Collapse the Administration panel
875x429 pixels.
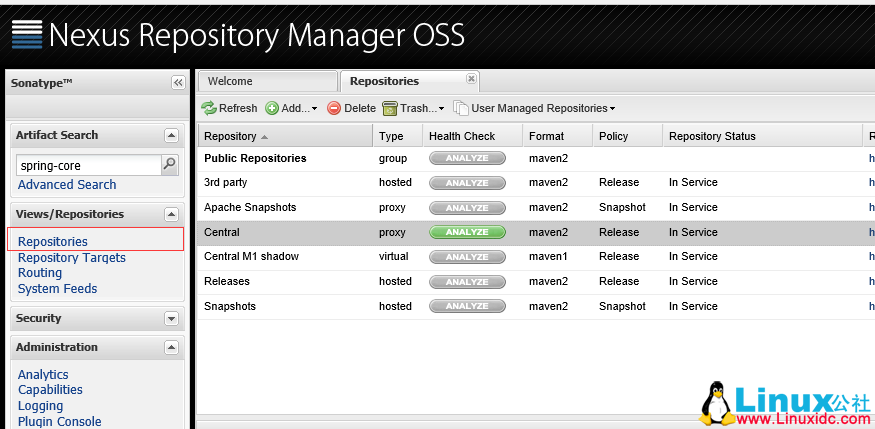tap(171, 348)
